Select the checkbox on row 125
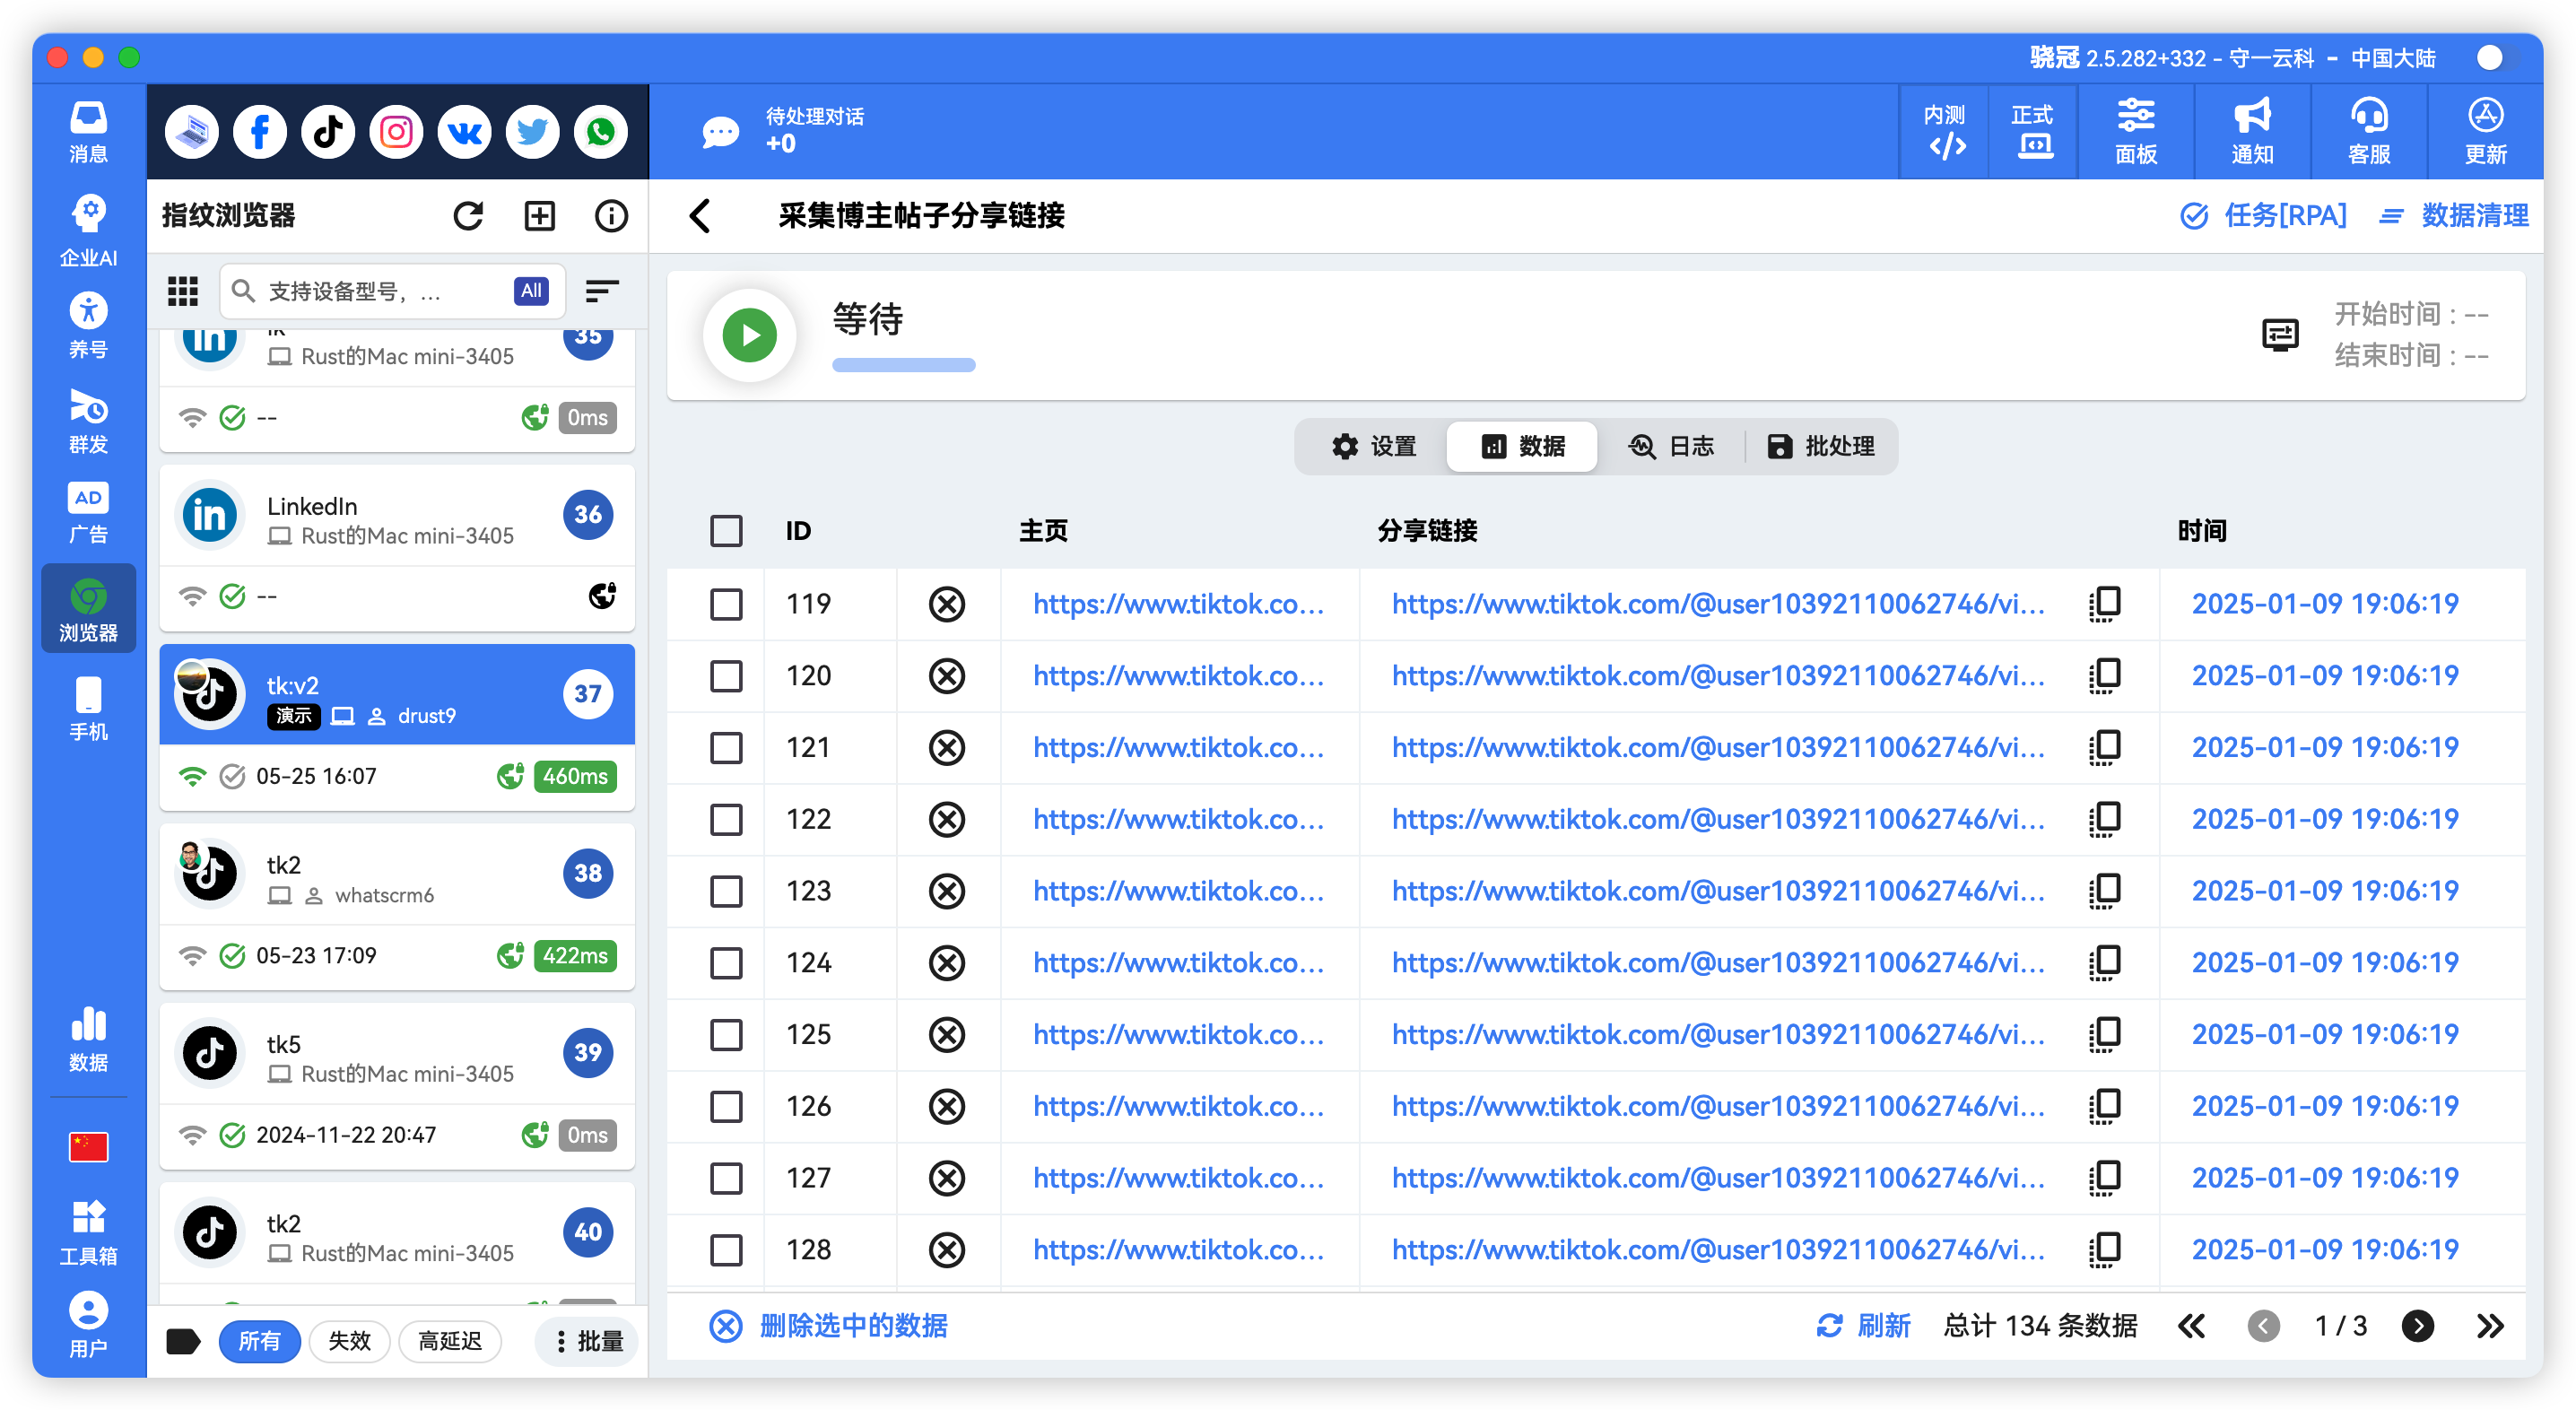 [726, 1034]
